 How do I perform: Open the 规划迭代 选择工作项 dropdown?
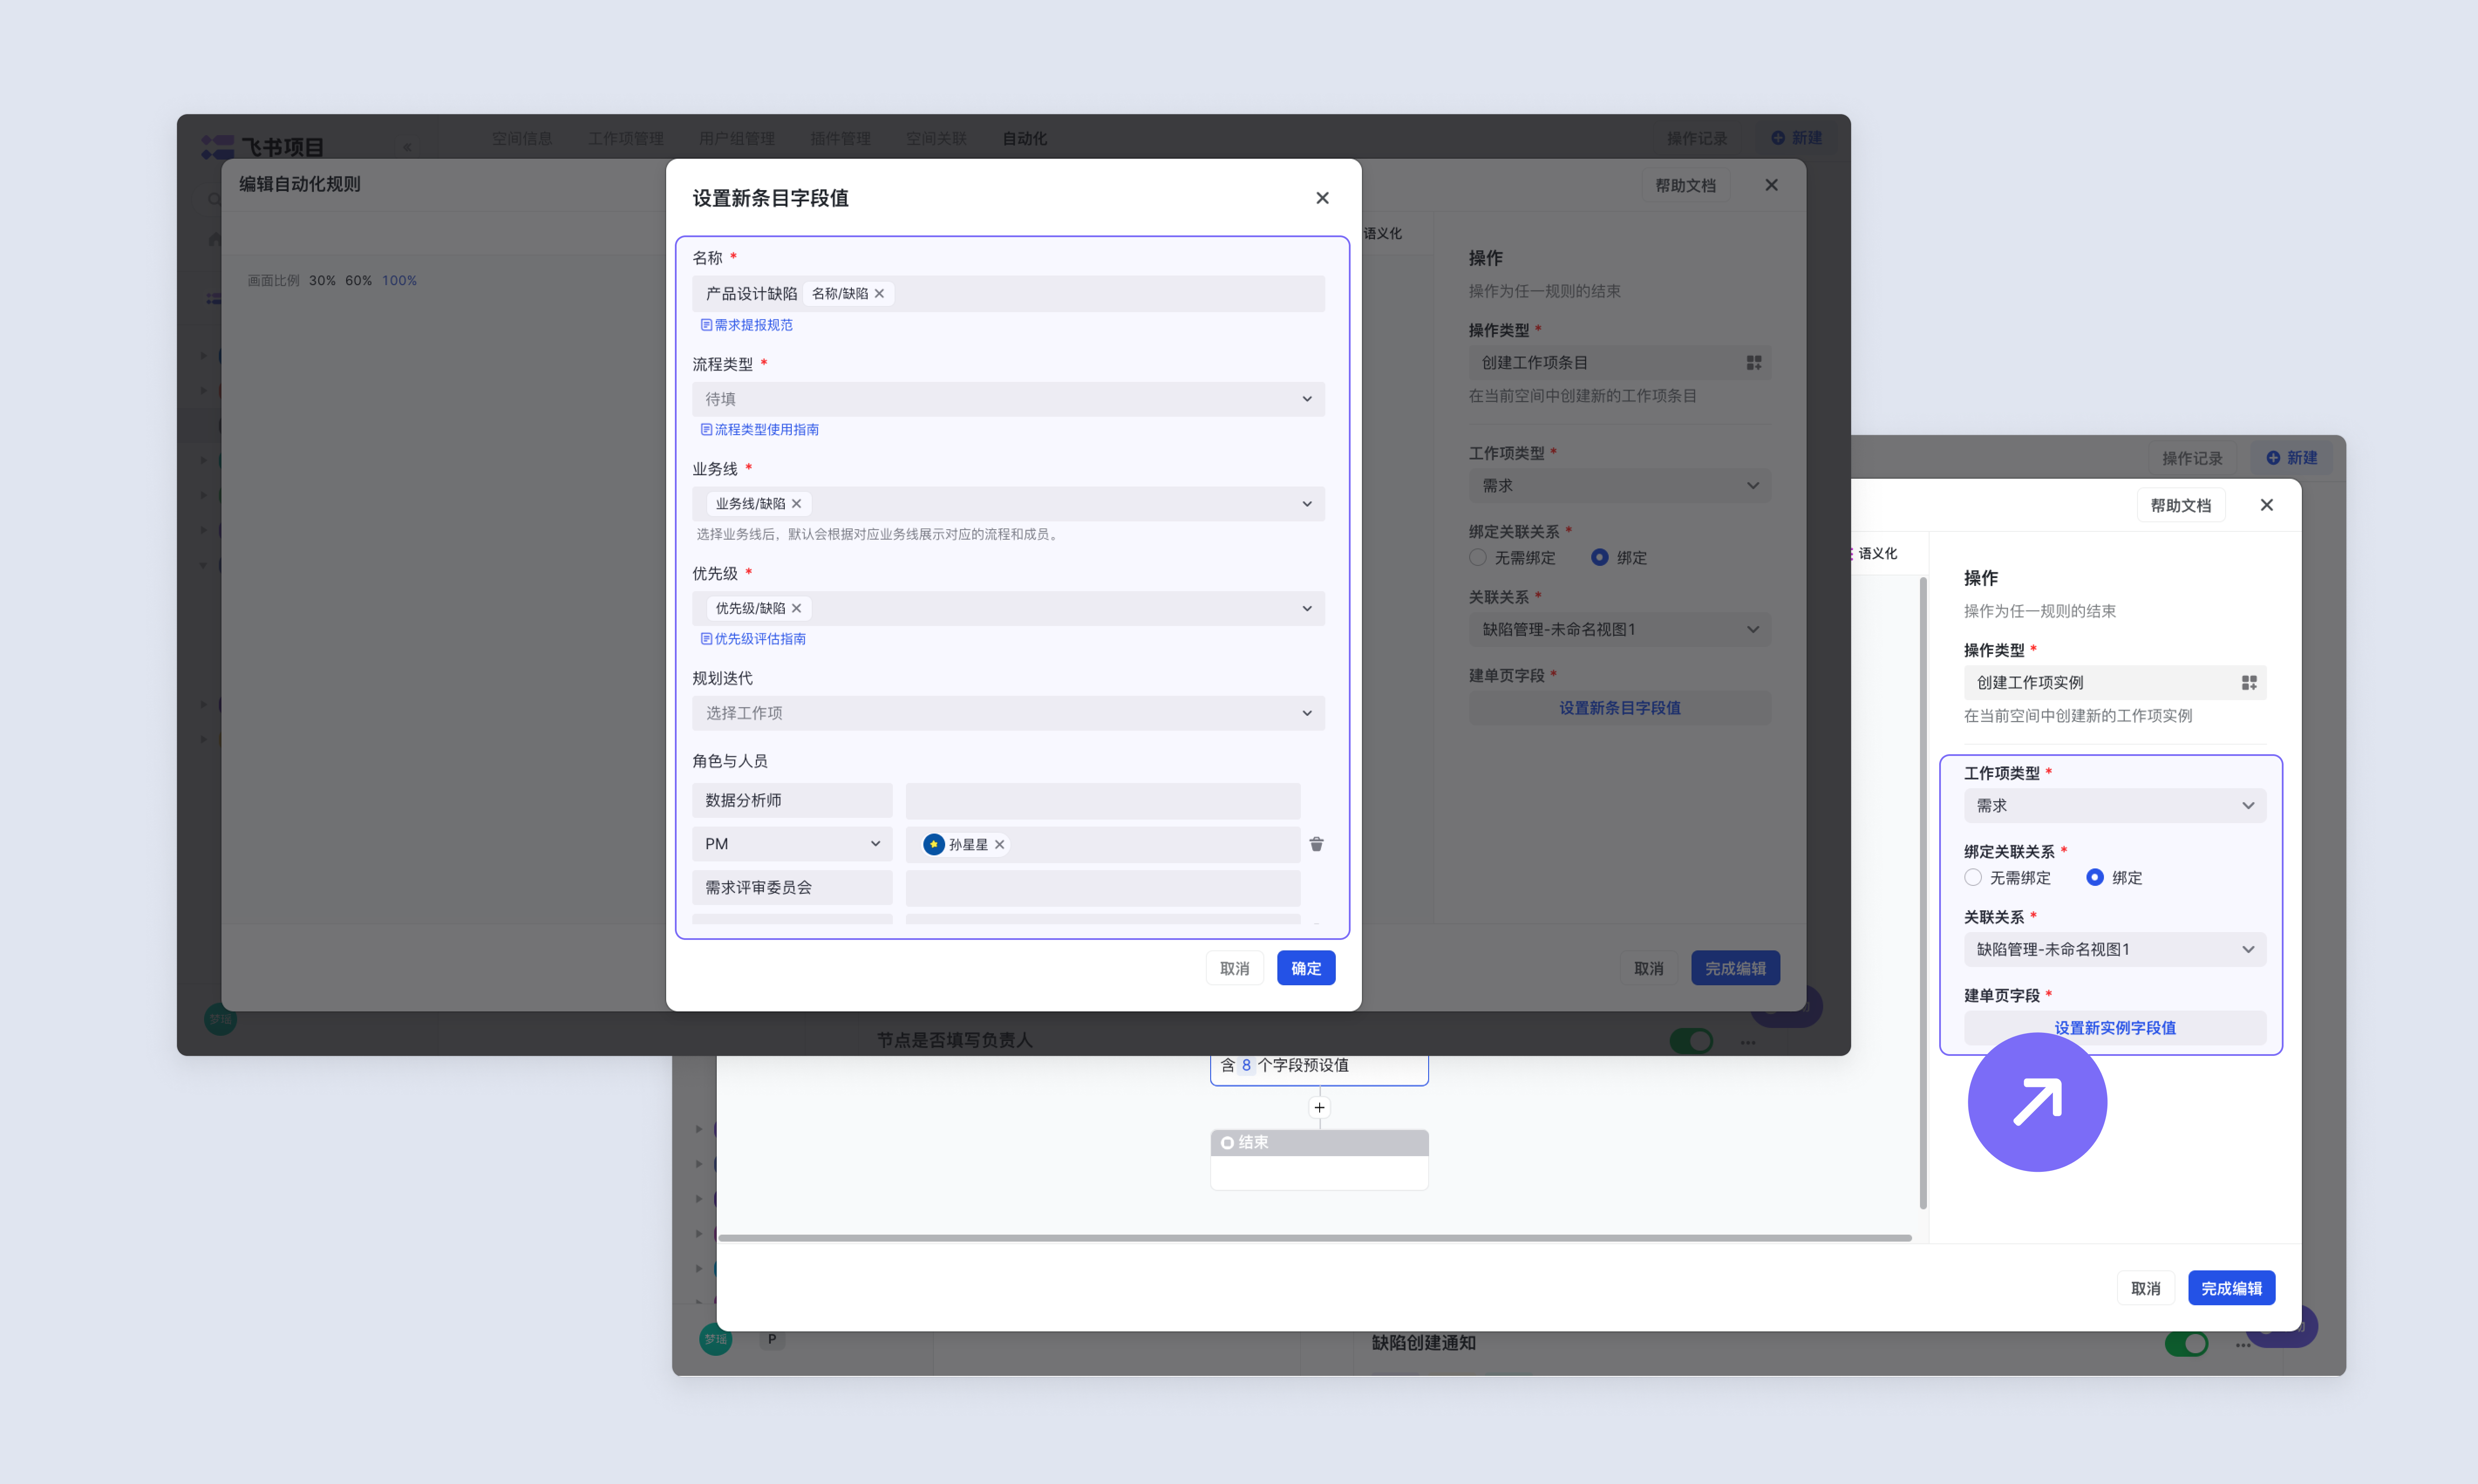(1008, 713)
